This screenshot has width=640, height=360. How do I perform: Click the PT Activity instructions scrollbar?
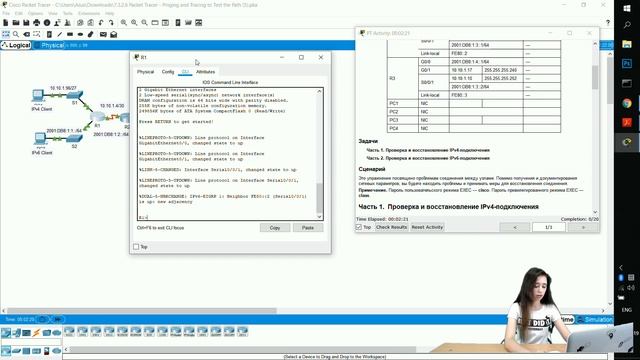pyautogui.click(x=595, y=78)
